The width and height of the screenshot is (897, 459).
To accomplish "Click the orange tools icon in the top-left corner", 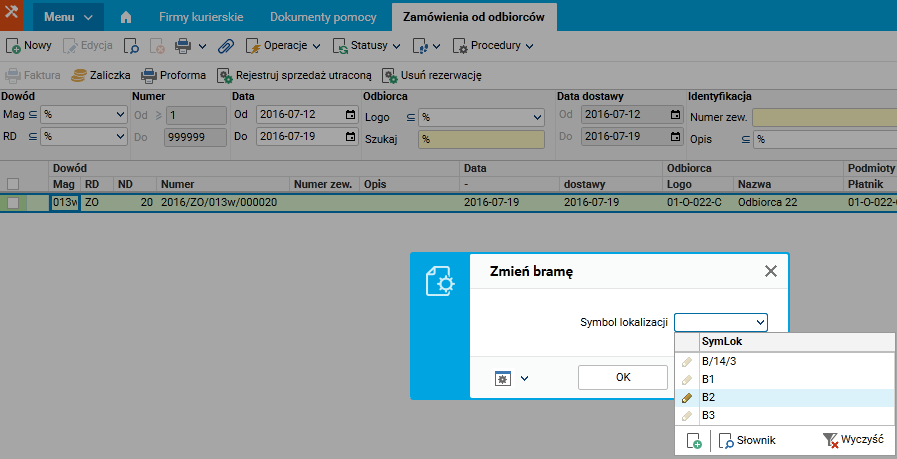I will 11,14.
